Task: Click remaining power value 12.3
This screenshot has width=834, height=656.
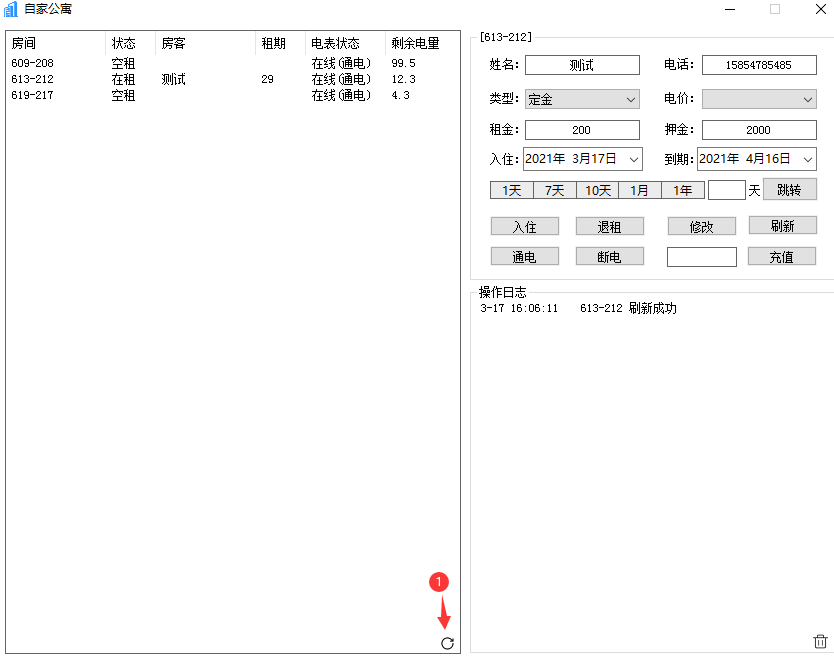Action: point(403,79)
